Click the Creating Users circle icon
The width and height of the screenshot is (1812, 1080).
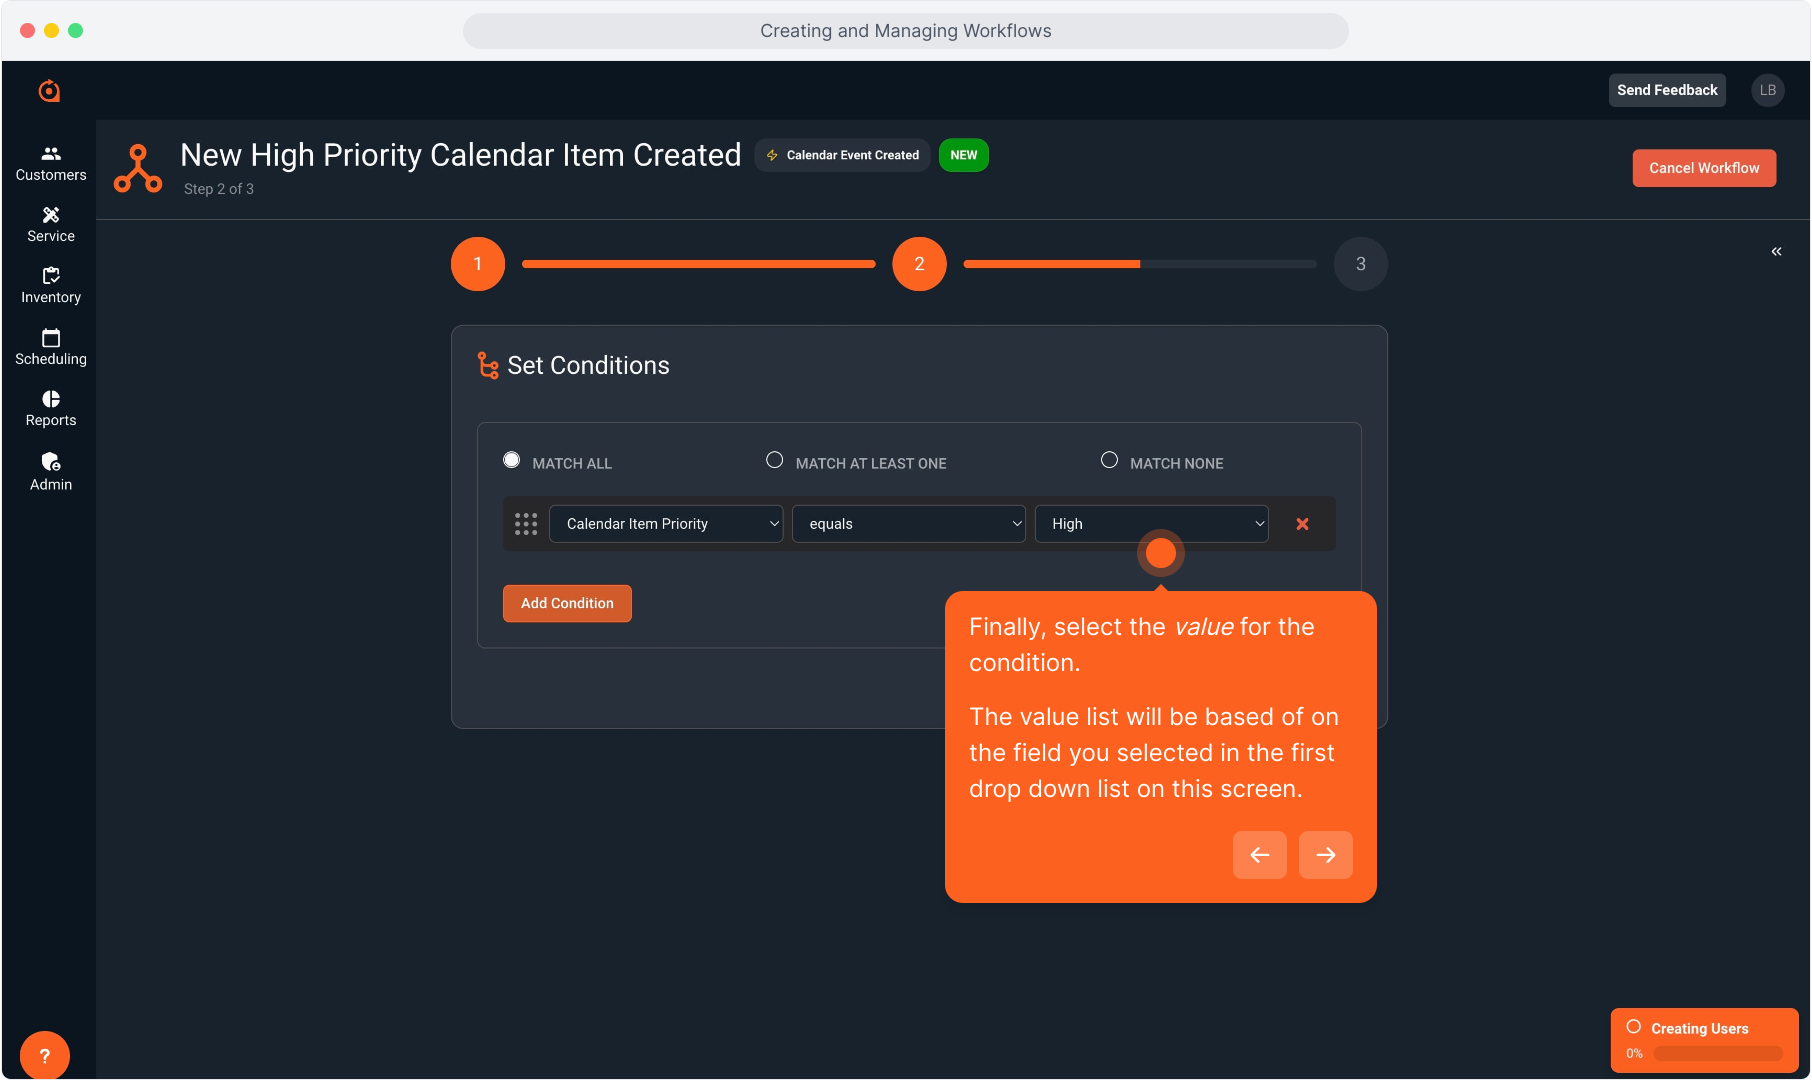(x=1634, y=1027)
